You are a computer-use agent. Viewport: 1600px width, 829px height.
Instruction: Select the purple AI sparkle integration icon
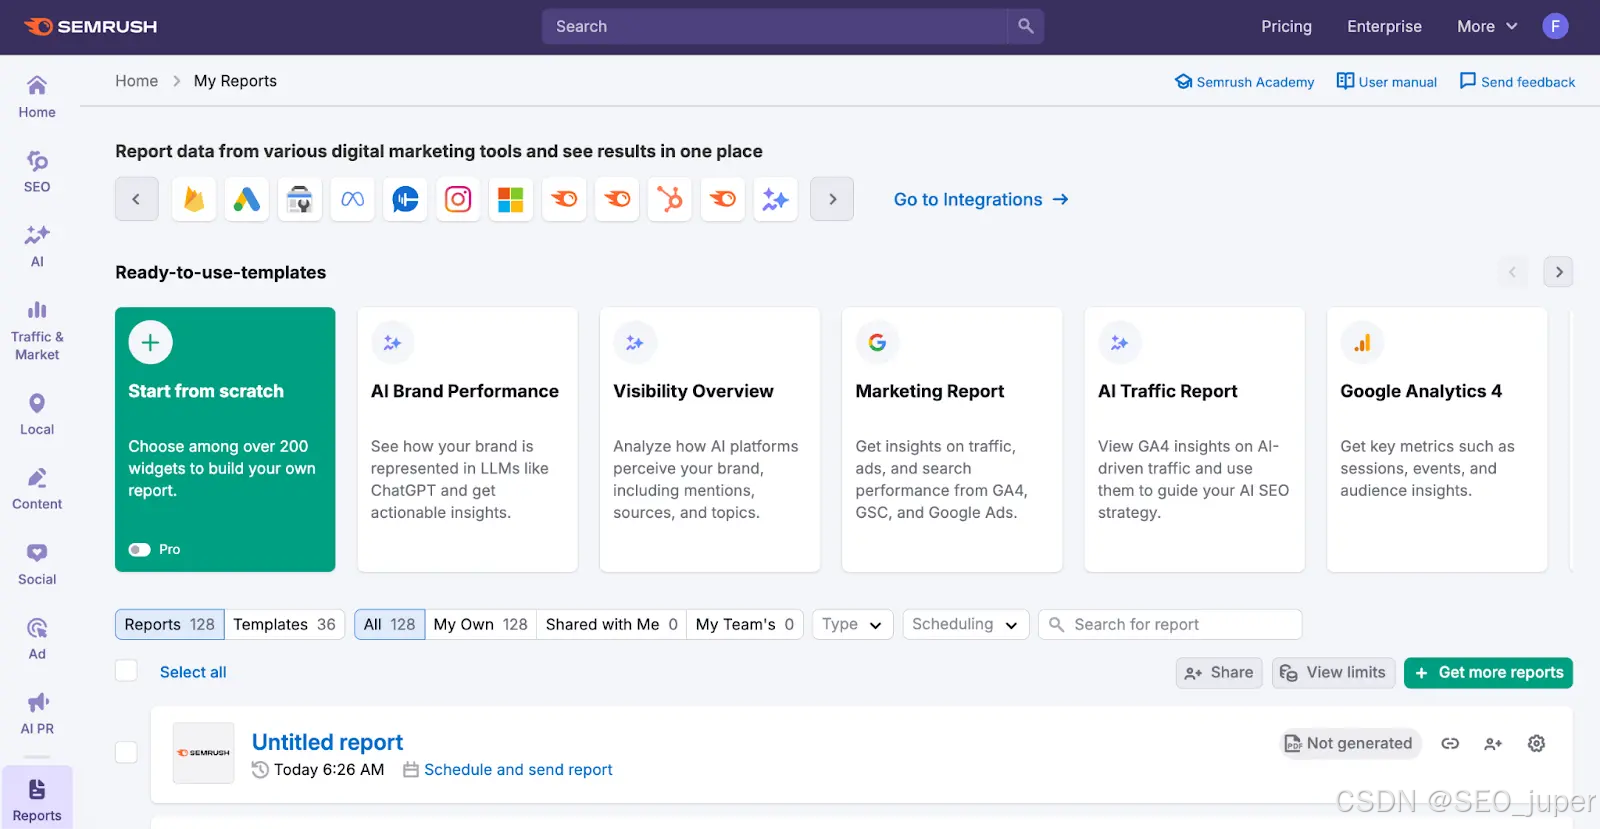tap(776, 200)
